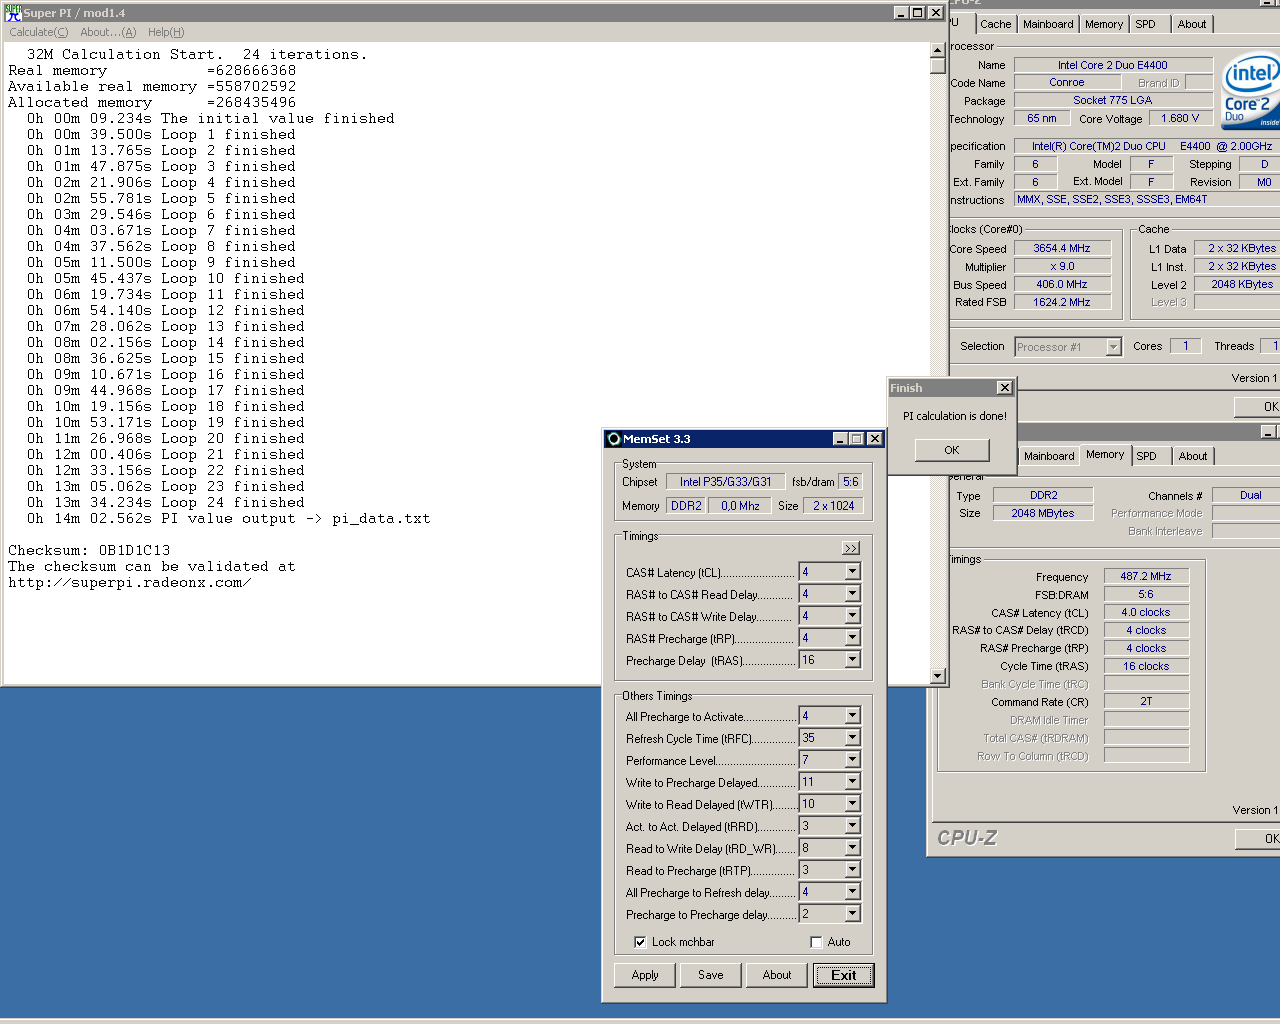Switch to the Cache tab in upper CPU-Z

tap(995, 24)
